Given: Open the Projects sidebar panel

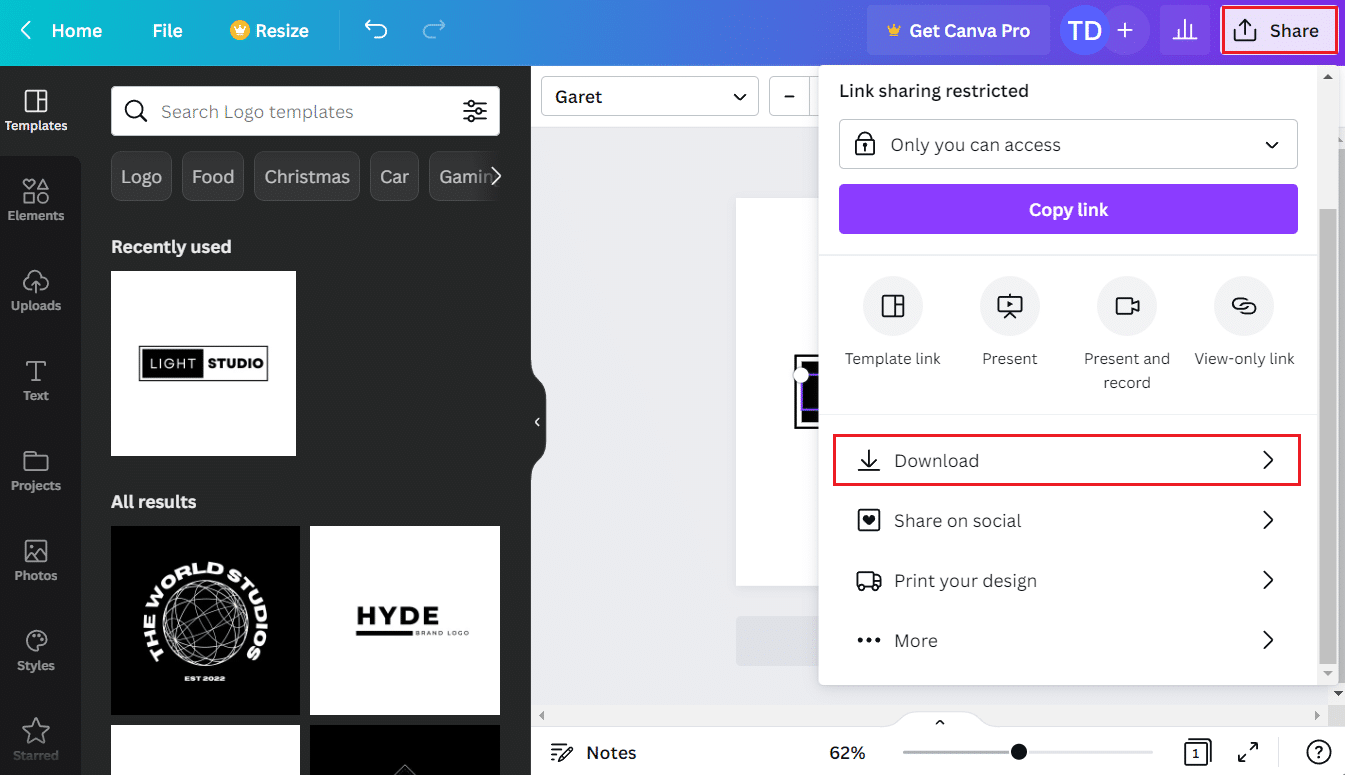Looking at the screenshot, I should [x=36, y=470].
